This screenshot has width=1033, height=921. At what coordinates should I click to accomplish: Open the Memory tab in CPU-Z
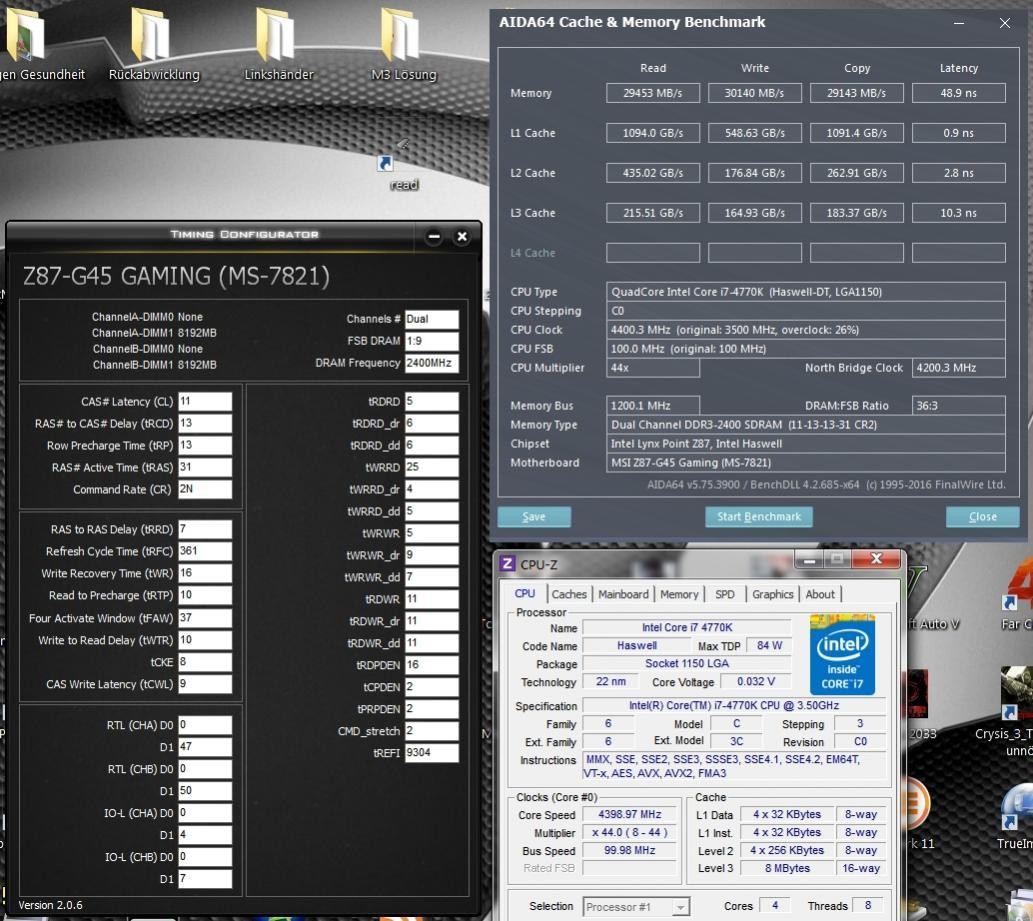[x=679, y=594]
